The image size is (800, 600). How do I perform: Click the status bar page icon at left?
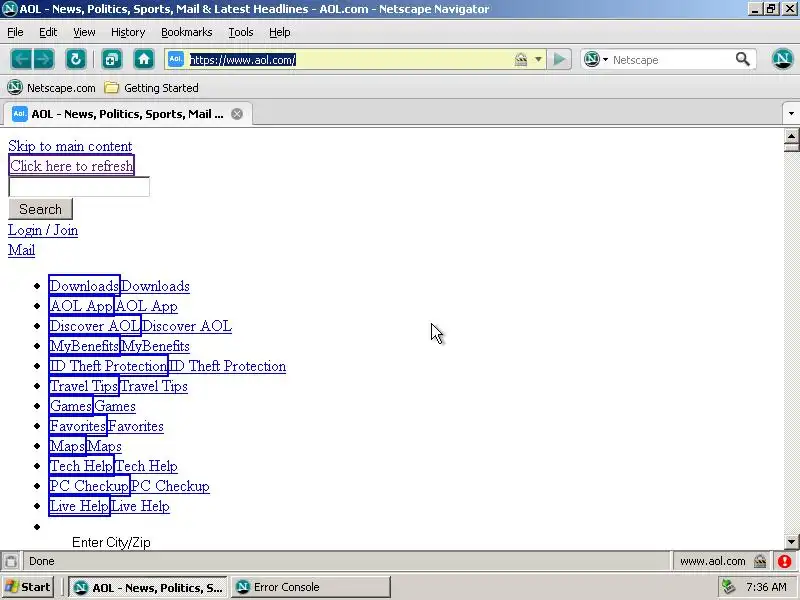tap(11, 561)
